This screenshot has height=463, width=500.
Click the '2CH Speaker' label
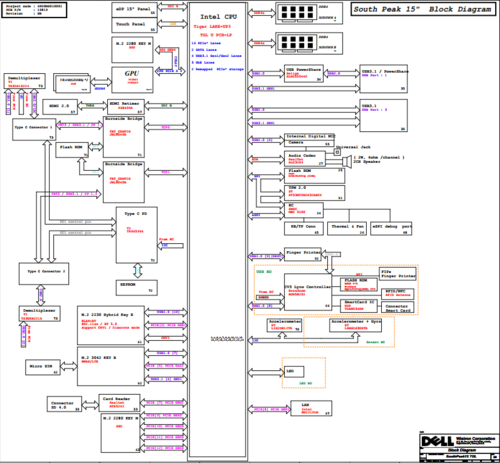pyautogui.click(x=367, y=162)
